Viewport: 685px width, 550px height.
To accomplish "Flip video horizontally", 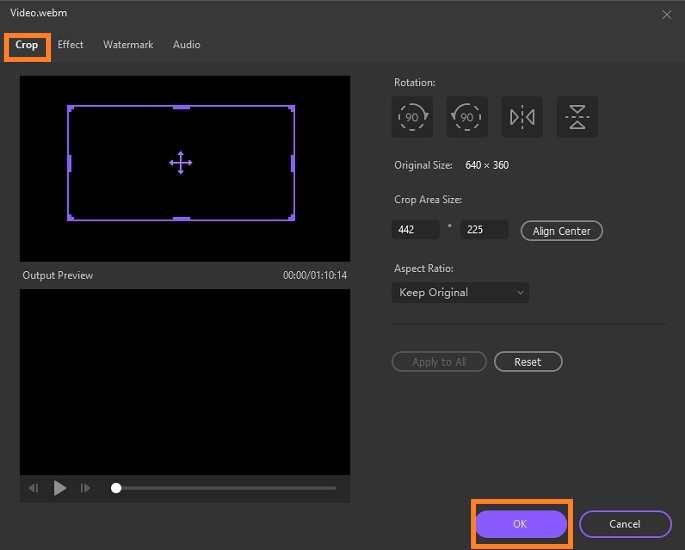I will (x=522, y=117).
